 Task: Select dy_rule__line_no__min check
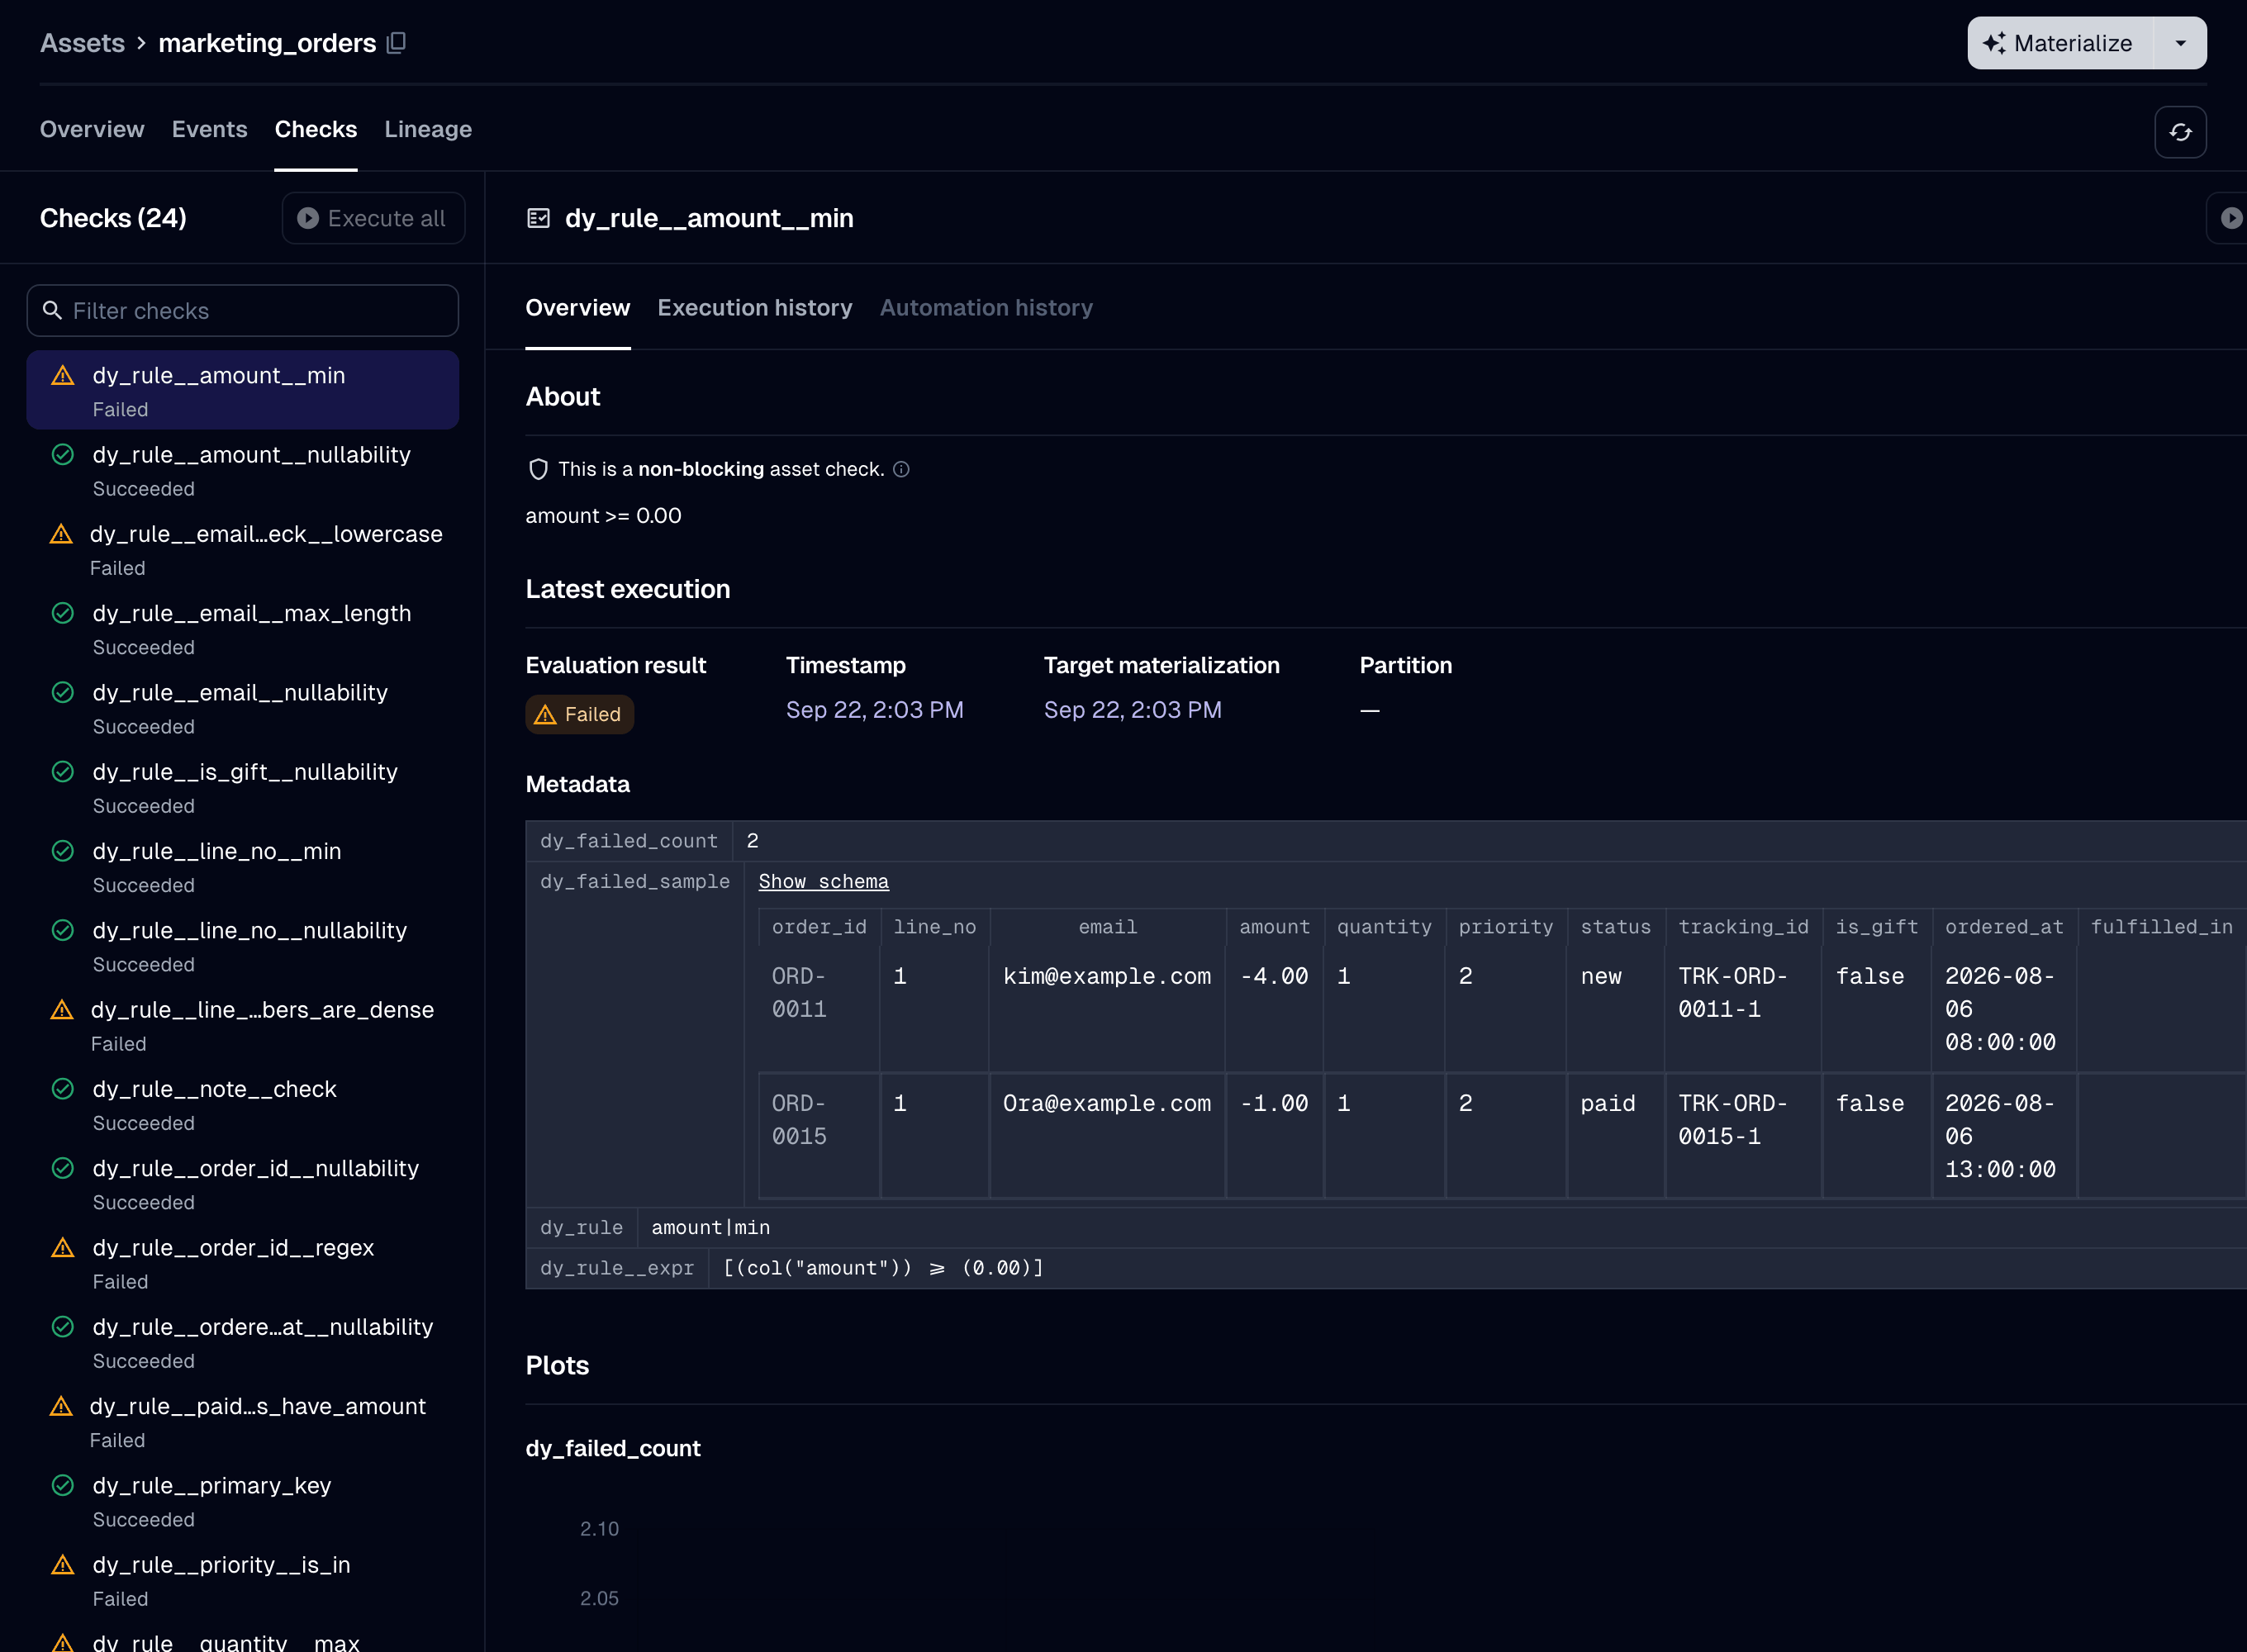click(243, 866)
